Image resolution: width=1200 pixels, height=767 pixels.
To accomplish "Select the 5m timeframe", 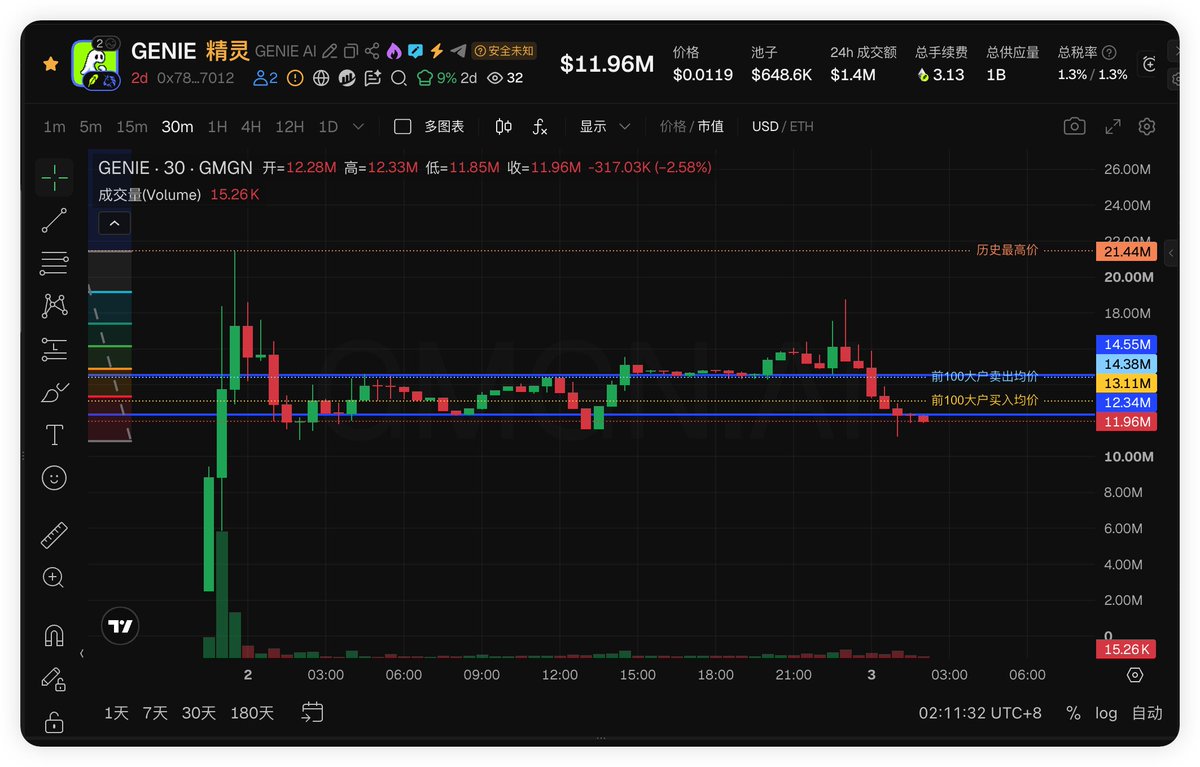I will coord(91,127).
